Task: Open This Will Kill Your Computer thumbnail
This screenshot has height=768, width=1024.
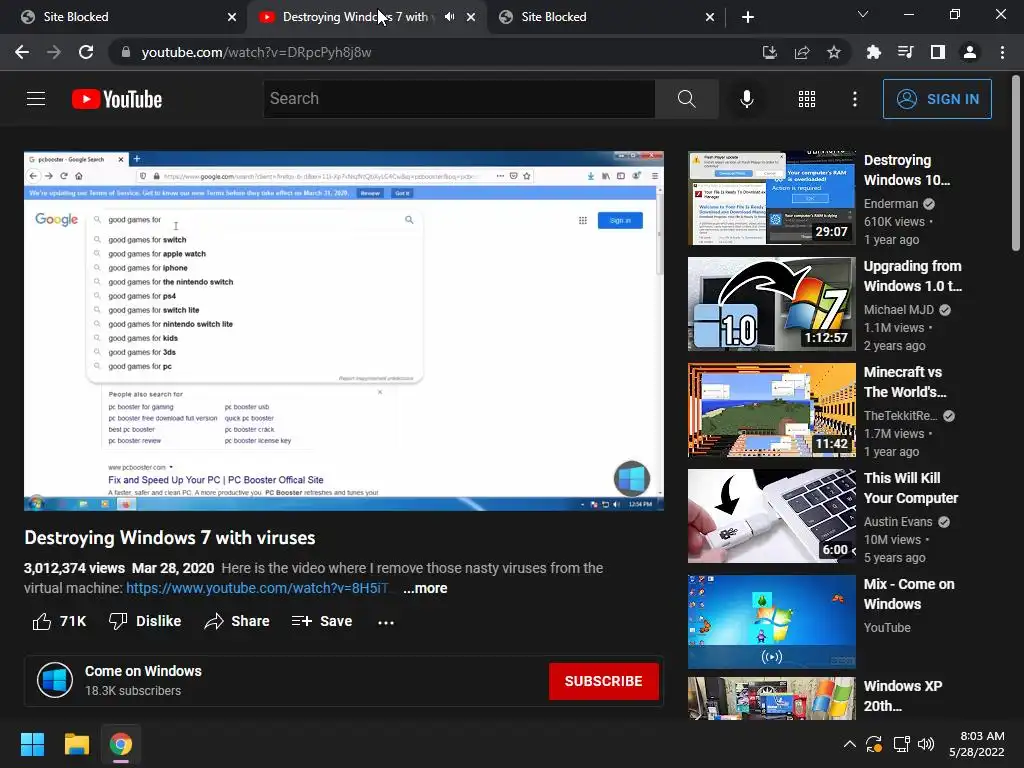Action: click(x=771, y=516)
